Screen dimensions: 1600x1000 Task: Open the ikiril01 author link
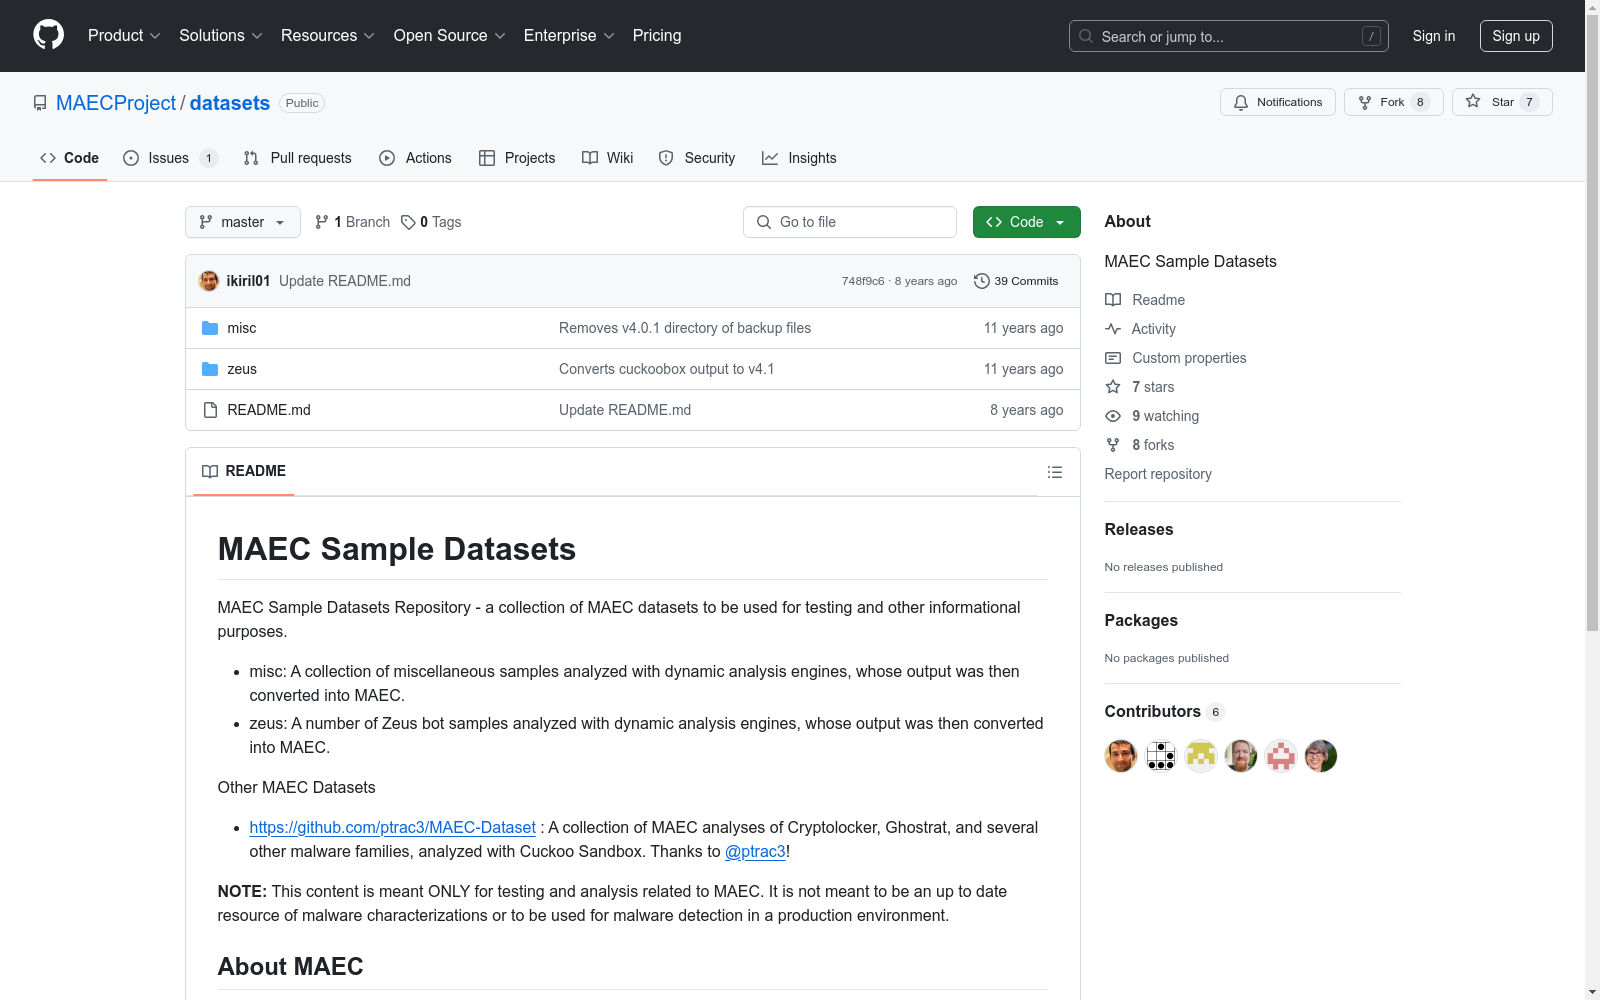pyautogui.click(x=248, y=281)
